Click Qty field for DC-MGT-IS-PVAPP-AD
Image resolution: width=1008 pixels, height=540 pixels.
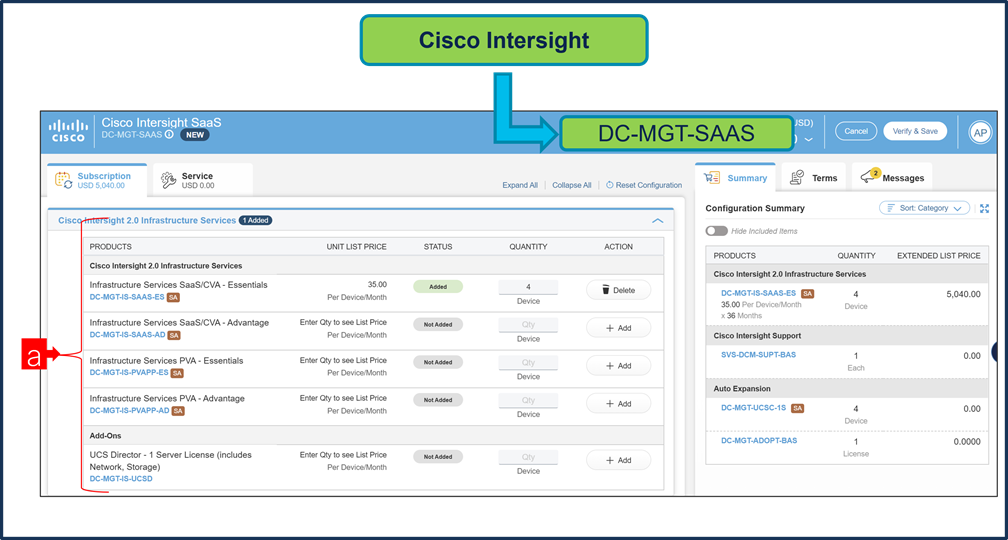[528, 400]
